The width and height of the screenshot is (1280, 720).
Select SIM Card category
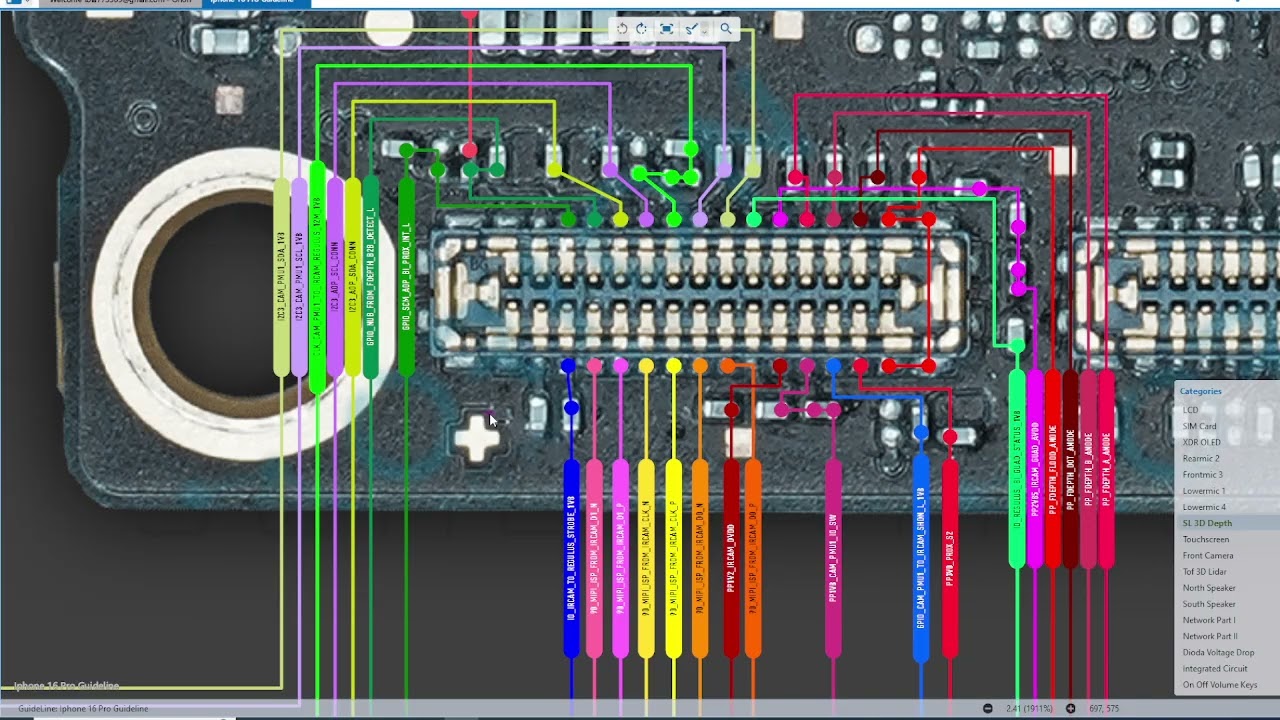1199,426
